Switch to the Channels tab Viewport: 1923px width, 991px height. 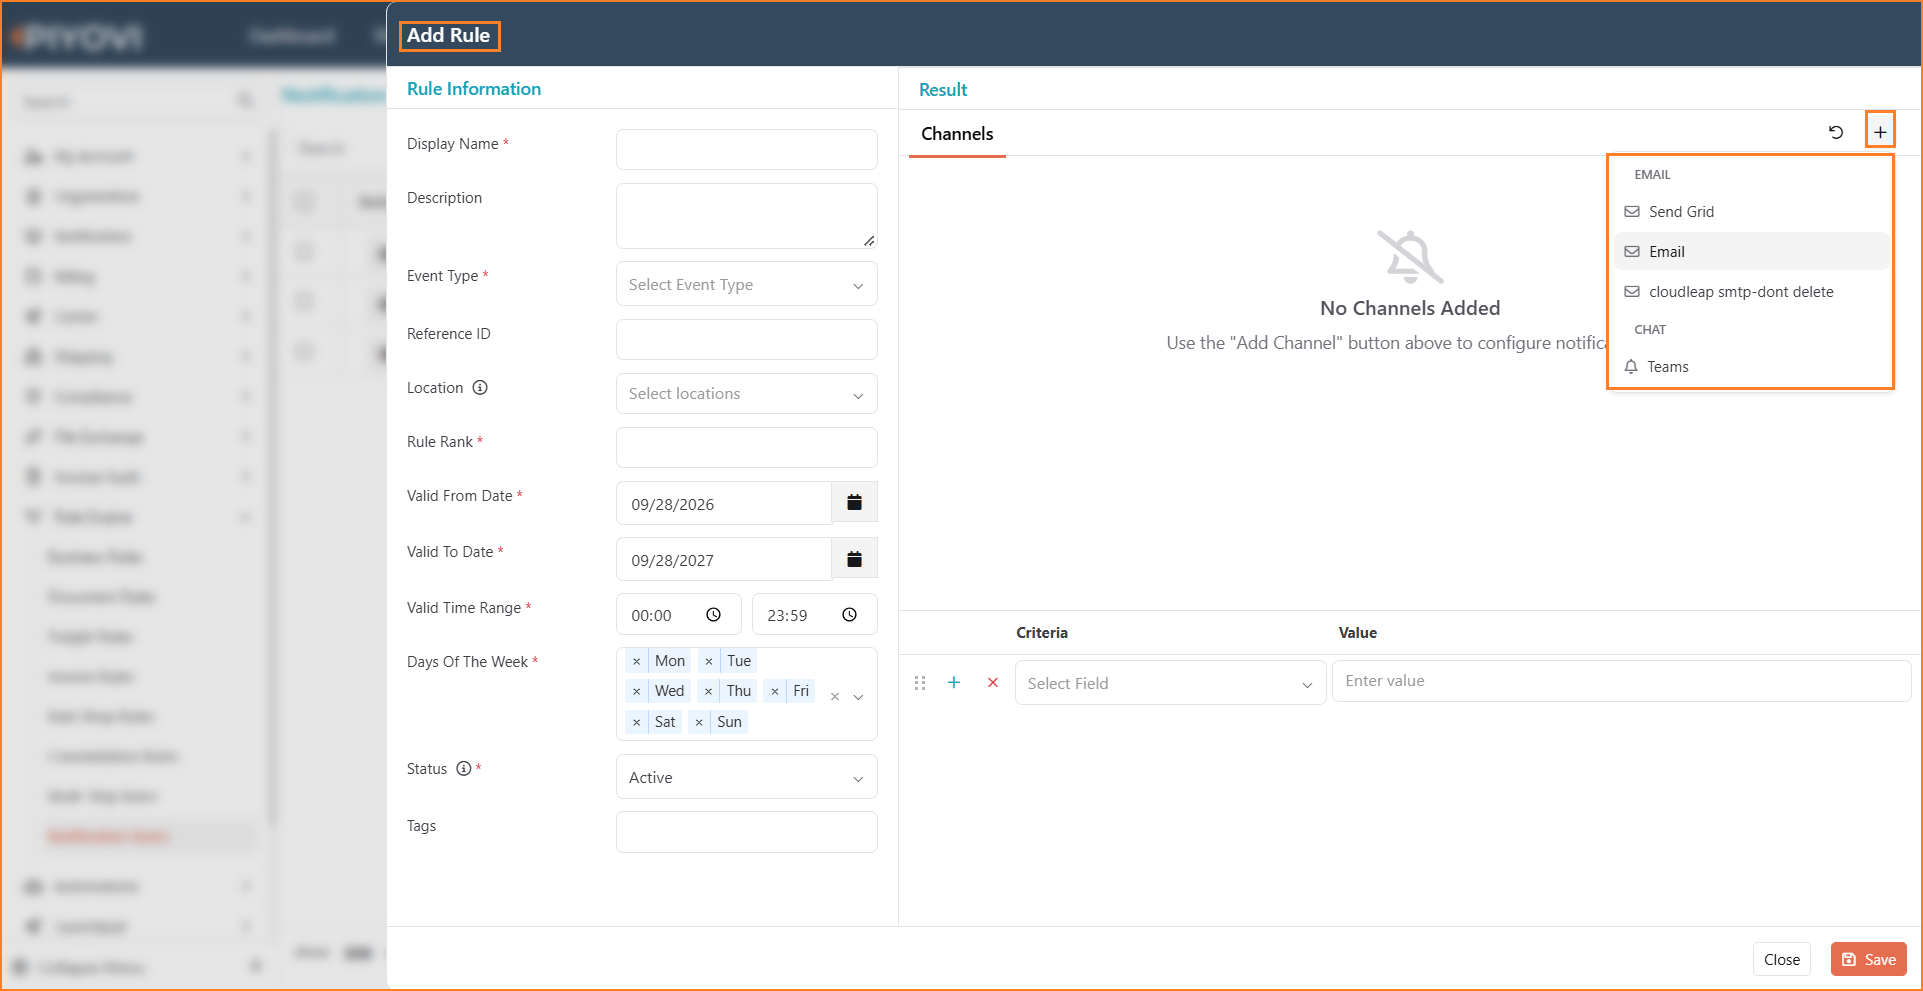(x=957, y=134)
